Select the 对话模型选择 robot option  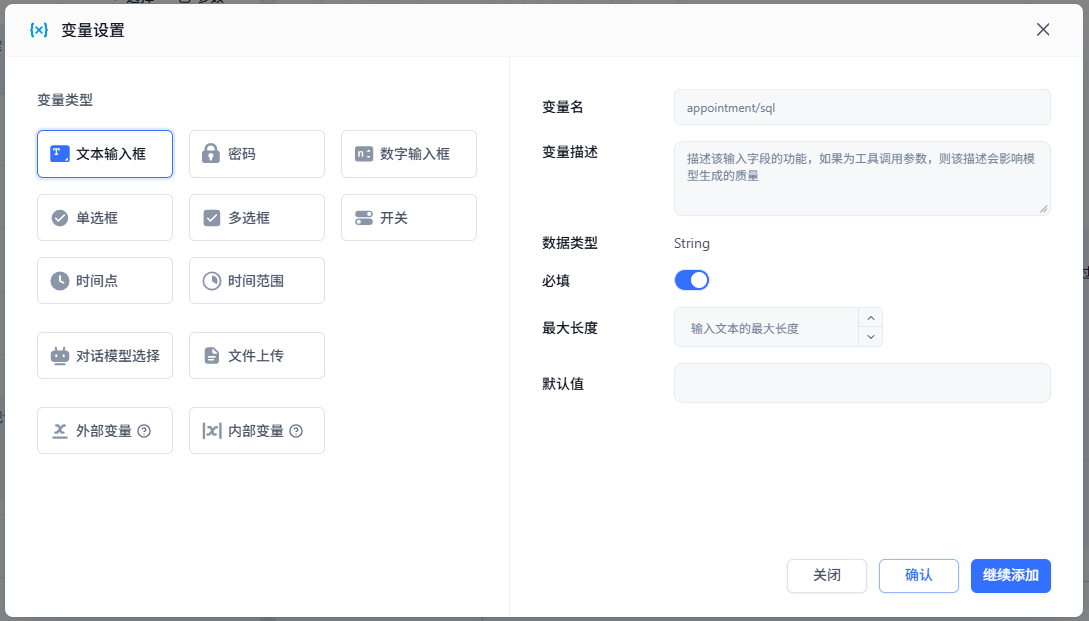(x=105, y=356)
